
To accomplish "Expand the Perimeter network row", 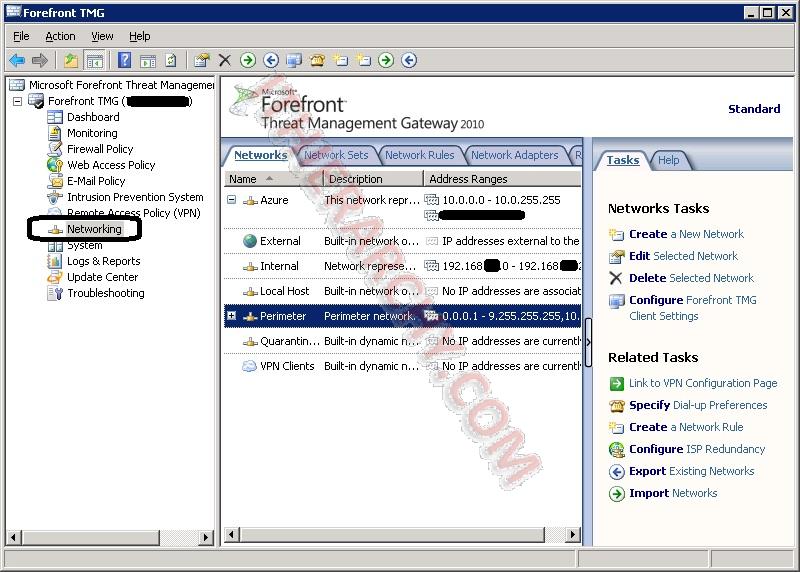I will pyautogui.click(x=232, y=316).
